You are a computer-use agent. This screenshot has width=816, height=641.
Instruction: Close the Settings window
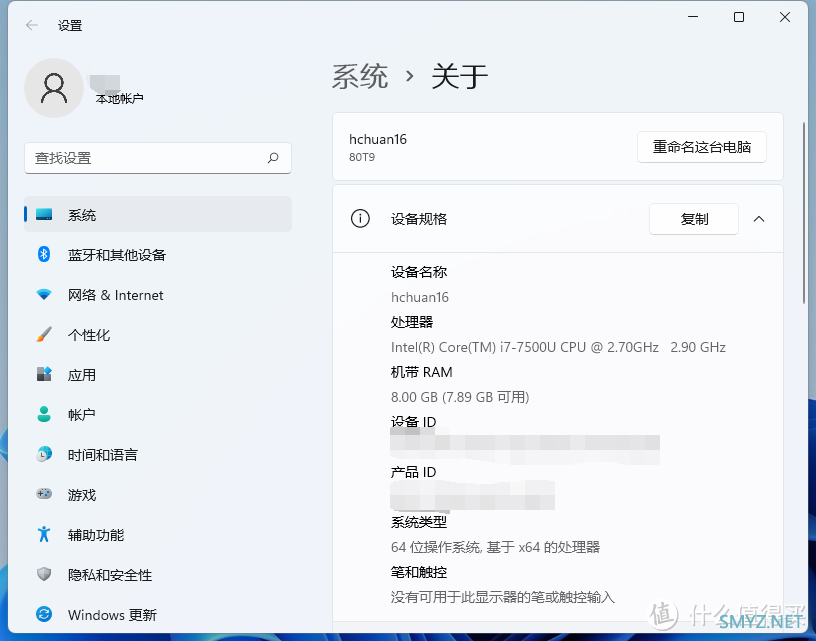(x=785, y=17)
